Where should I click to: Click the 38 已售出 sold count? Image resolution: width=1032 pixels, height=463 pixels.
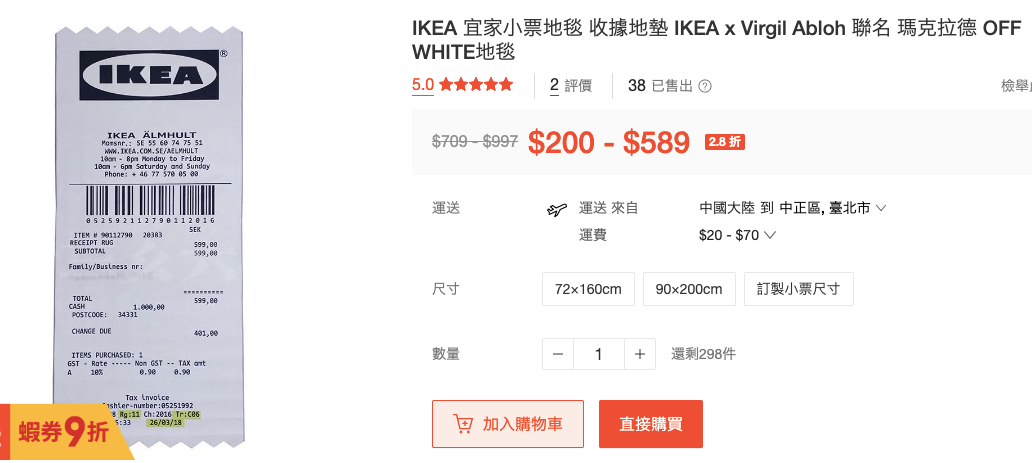pyautogui.click(x=660, y=85)
